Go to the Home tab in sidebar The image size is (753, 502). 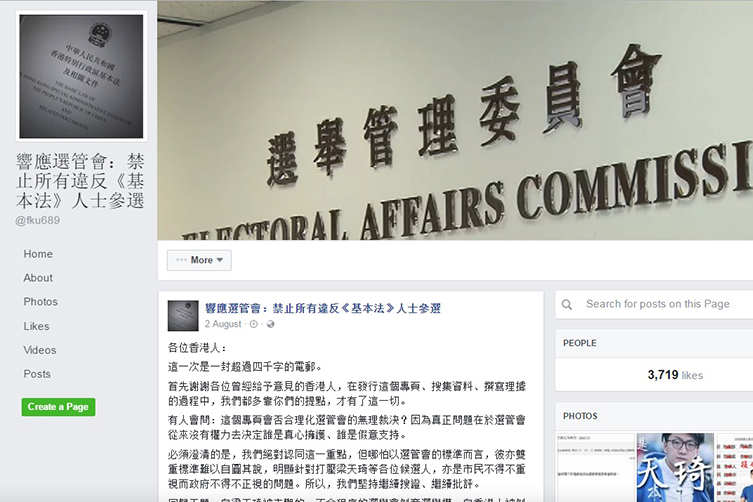[x=38, y=254]
